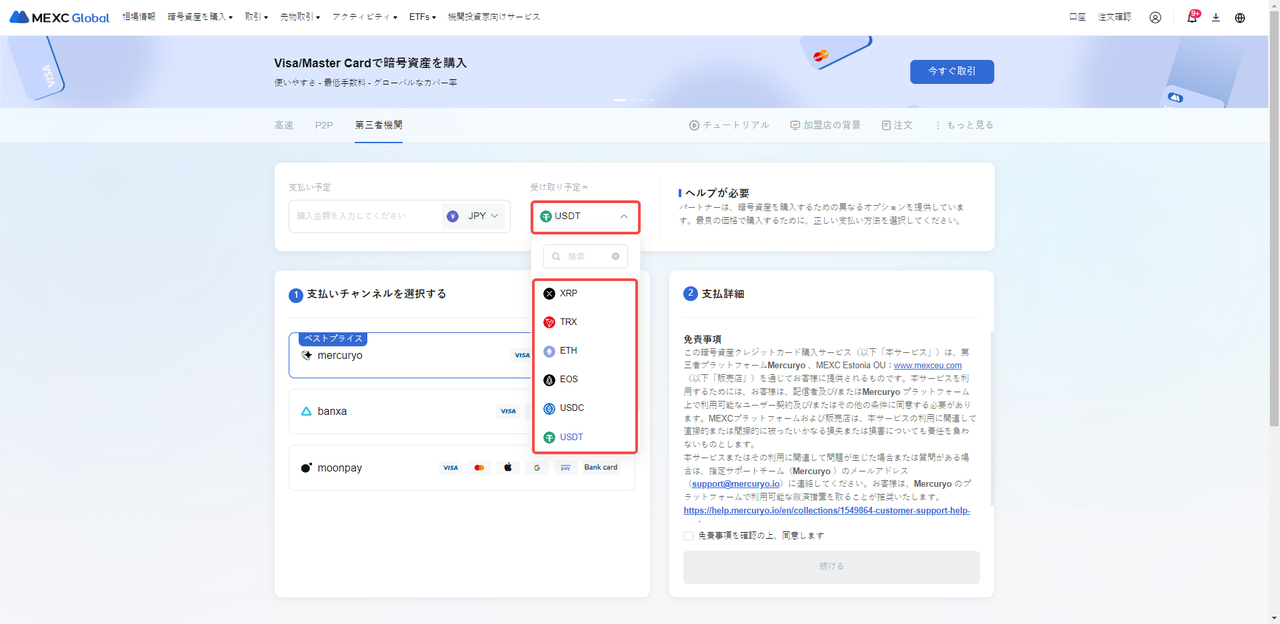Switch to the P2P tab

coord(324,125)
